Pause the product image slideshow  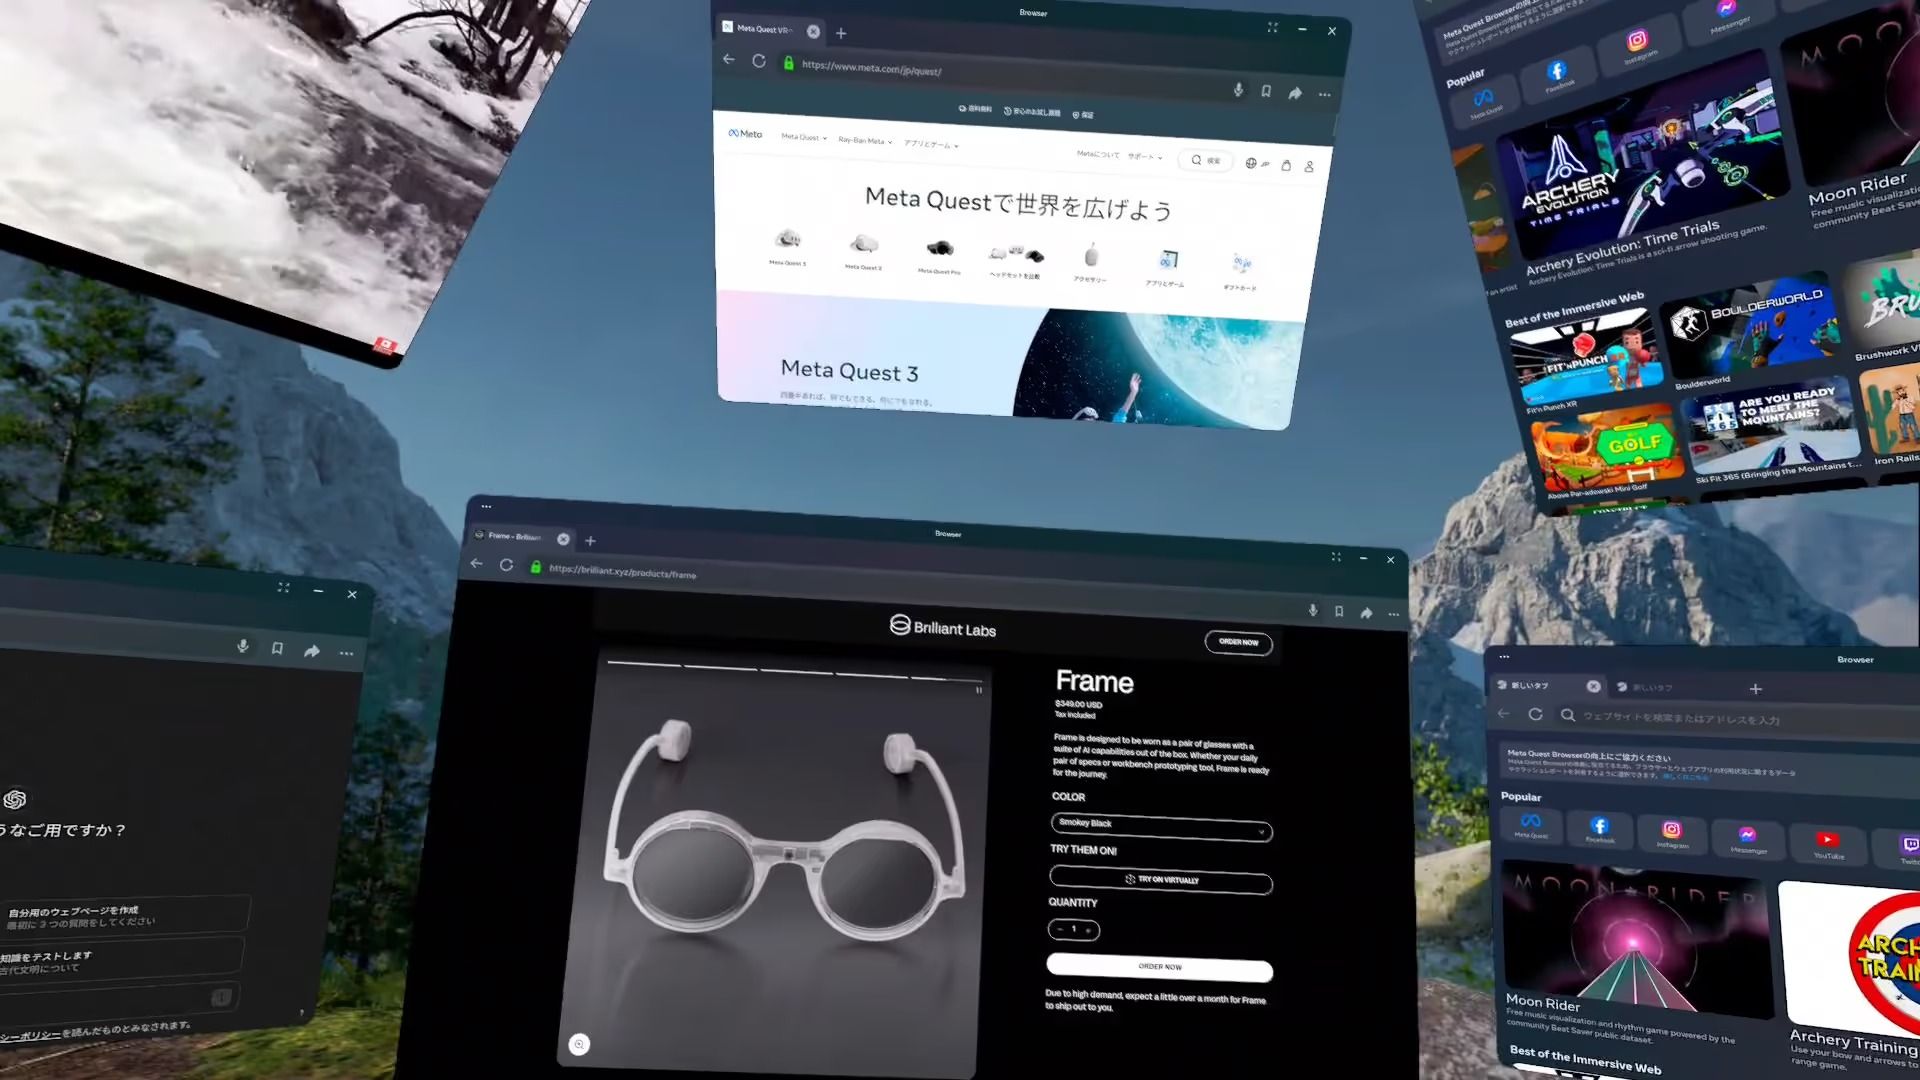(979, 690)
